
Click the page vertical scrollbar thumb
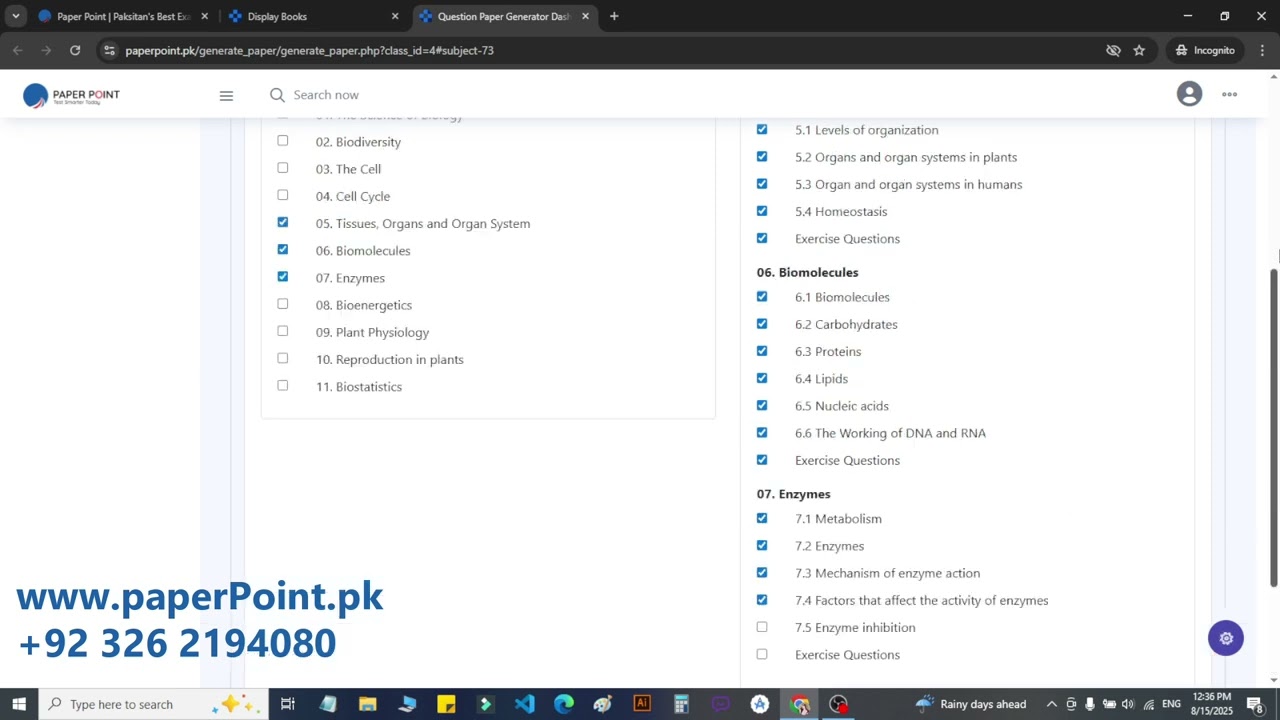pos(1274,427)
